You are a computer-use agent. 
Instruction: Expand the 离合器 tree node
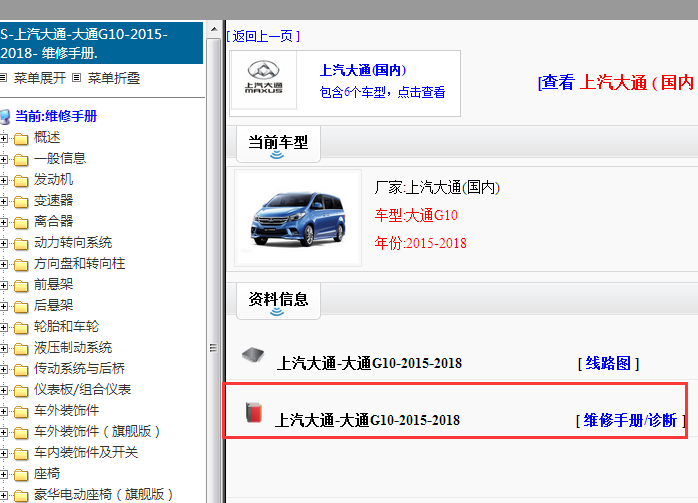click(4, 222)
